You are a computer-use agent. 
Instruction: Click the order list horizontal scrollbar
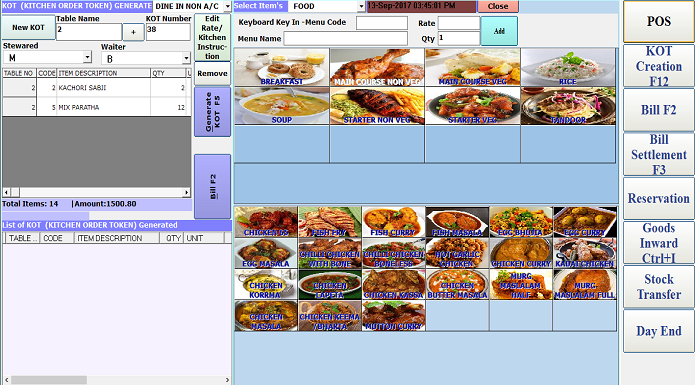click(97, 192)
